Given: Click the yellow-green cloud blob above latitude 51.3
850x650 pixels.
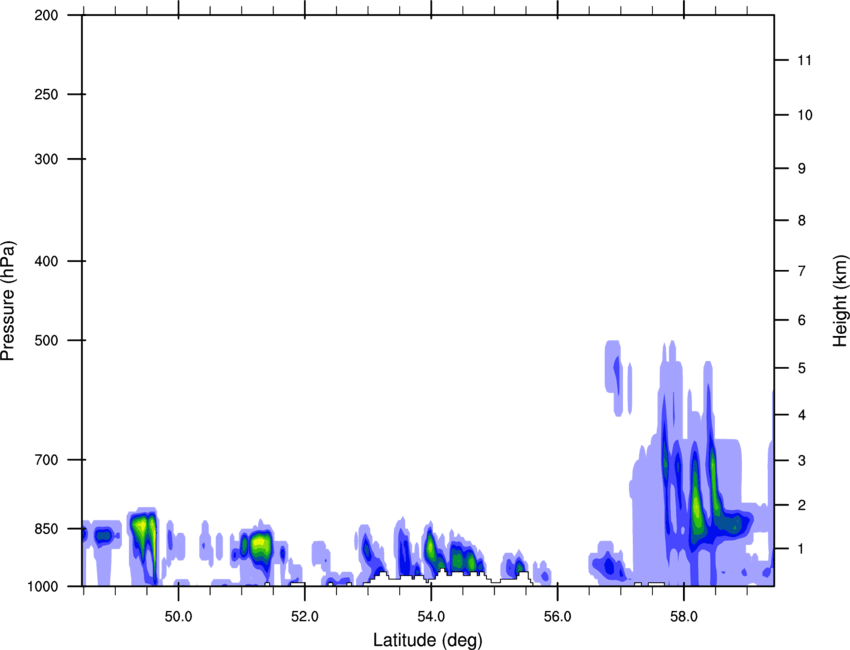Looking at the screenshot, I should pos(261,545).
